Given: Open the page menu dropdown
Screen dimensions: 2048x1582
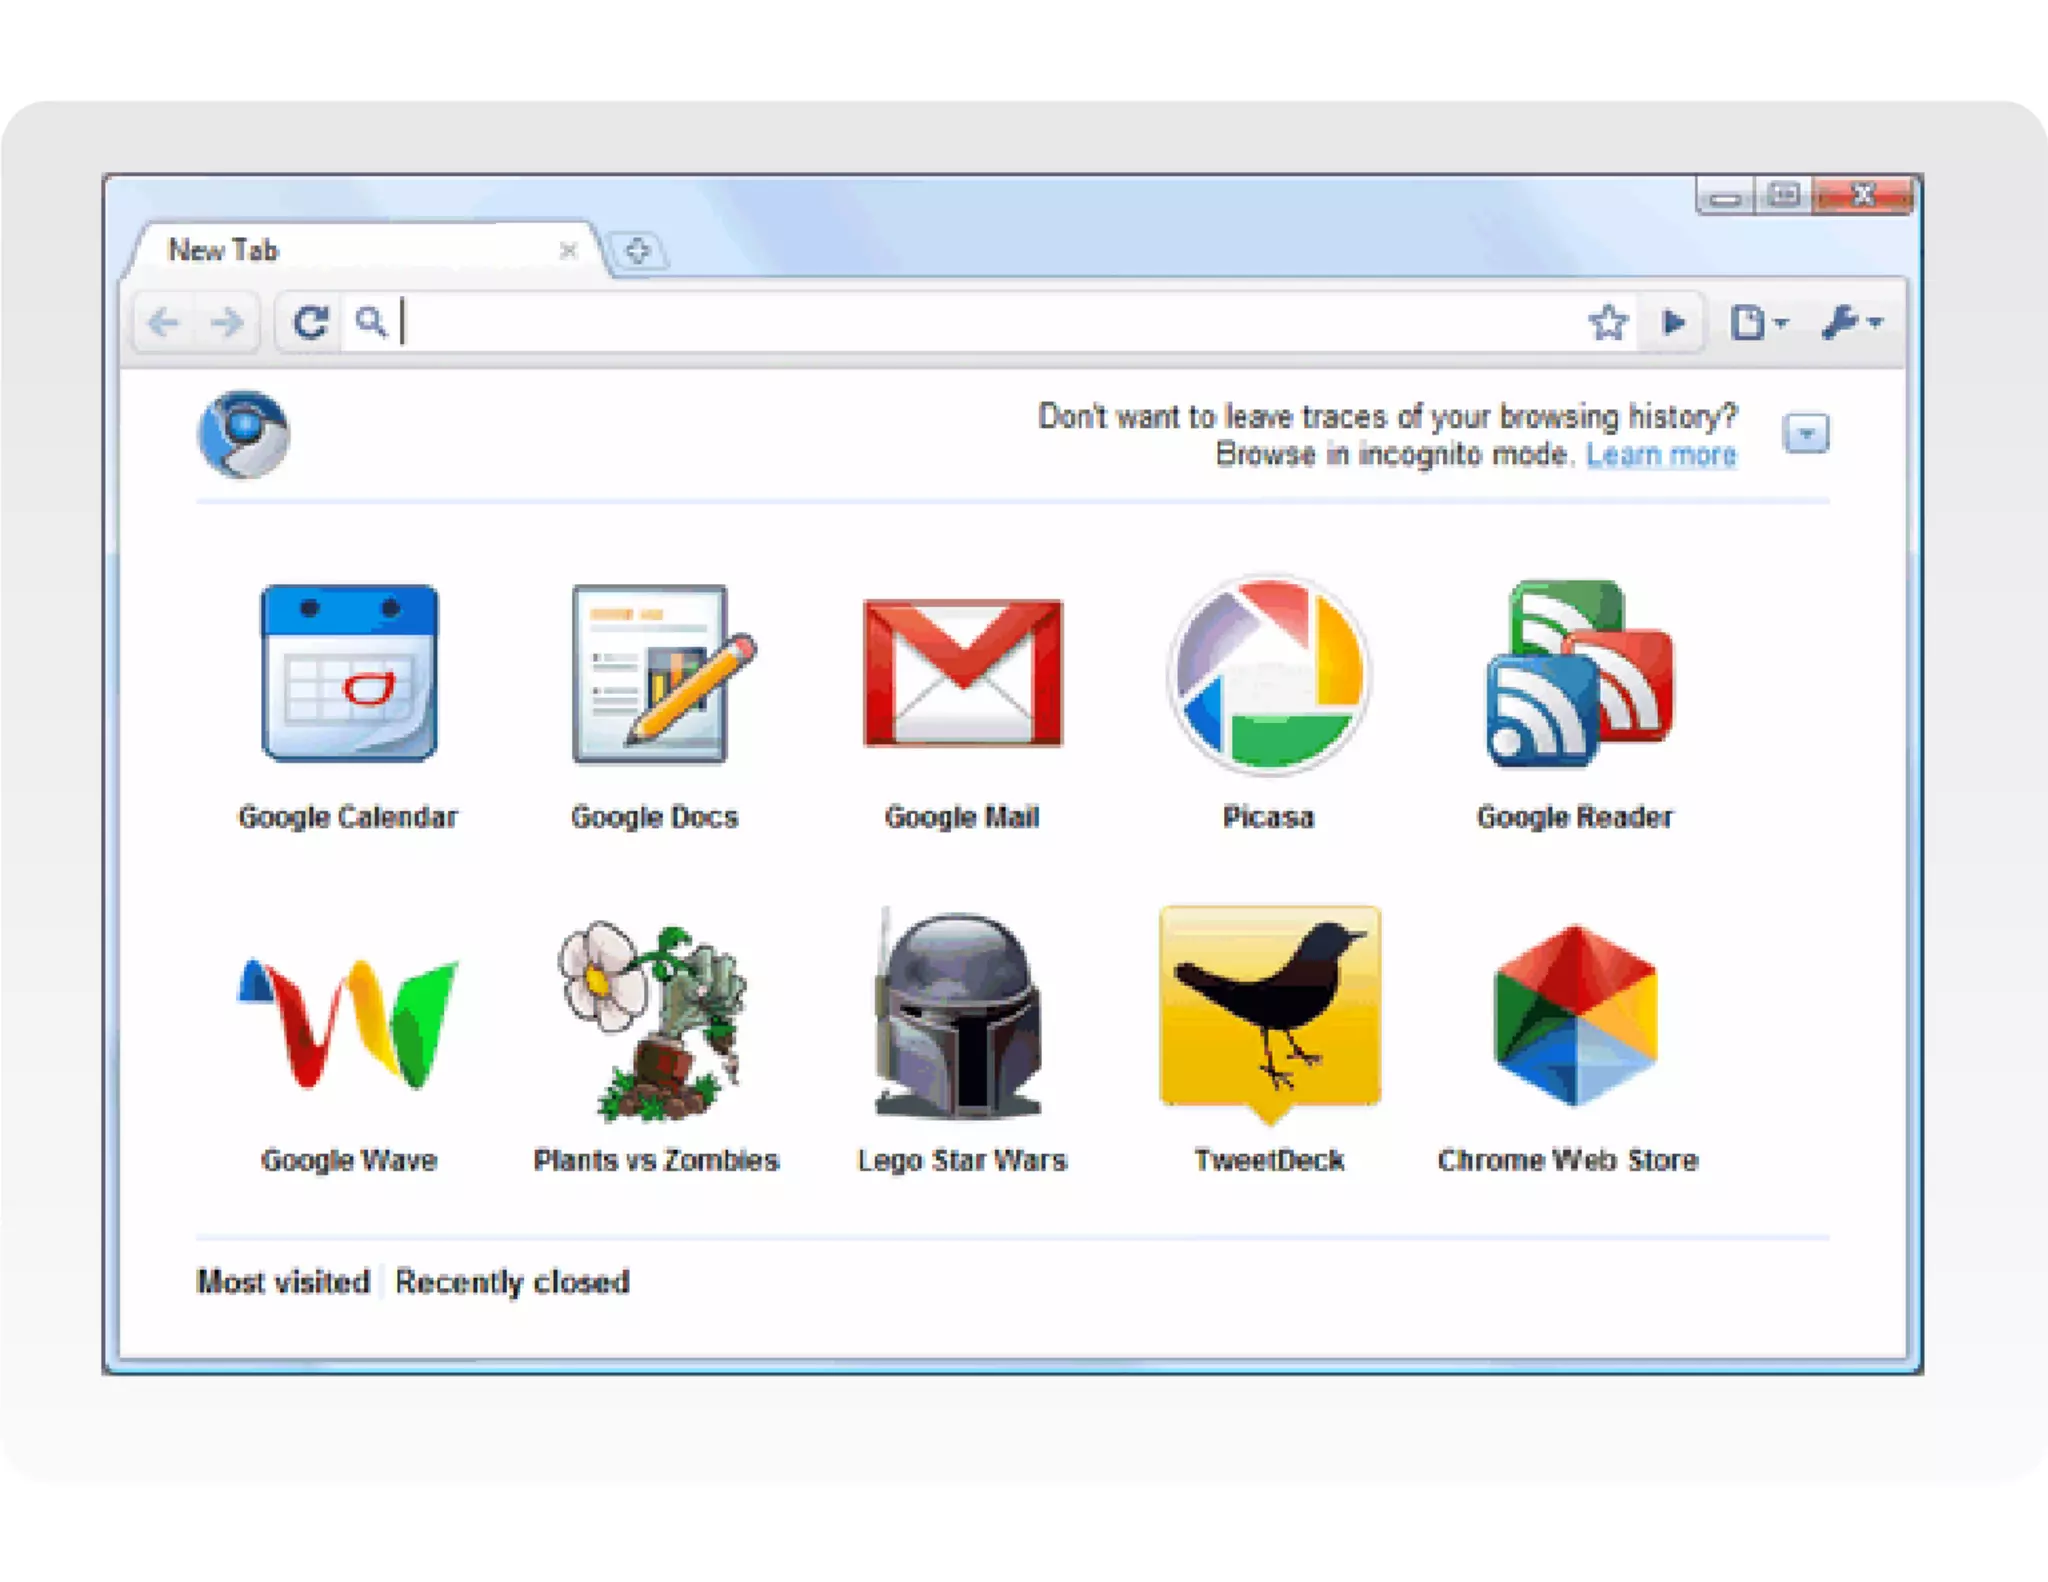Looking at the screenshot, I should [1758, 322].
